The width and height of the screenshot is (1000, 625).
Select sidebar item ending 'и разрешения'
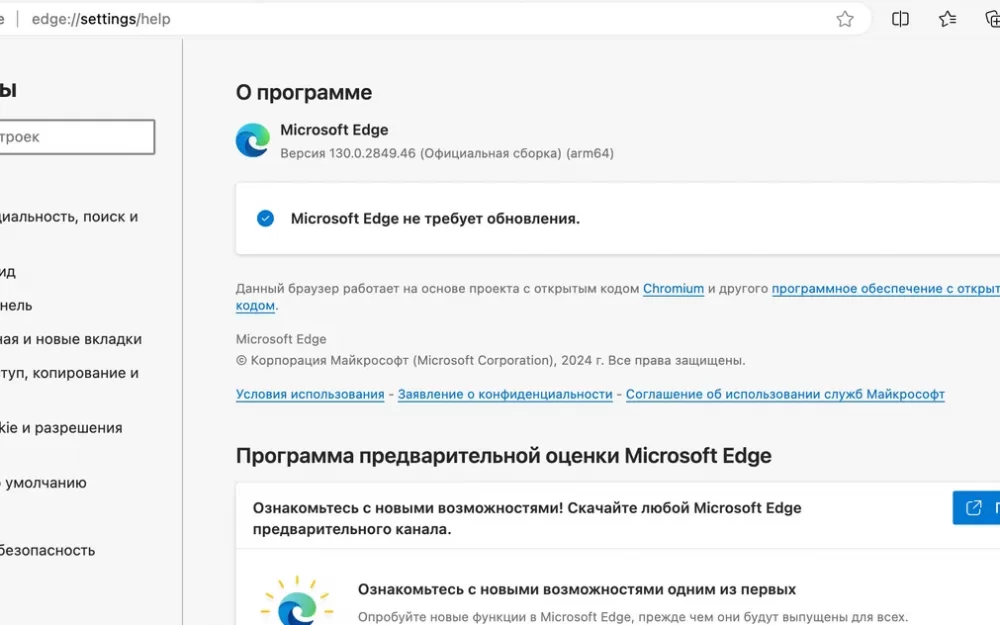pyautogui.click(x=61, y=428)
